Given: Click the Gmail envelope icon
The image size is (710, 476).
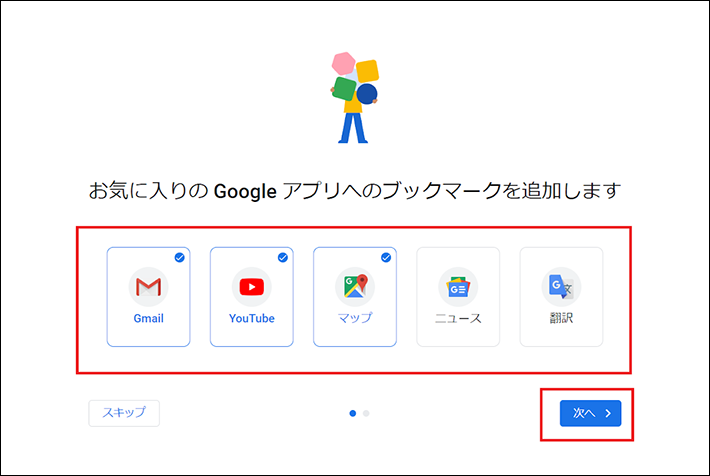Looking at the screenshot, I should coord(149,287).
